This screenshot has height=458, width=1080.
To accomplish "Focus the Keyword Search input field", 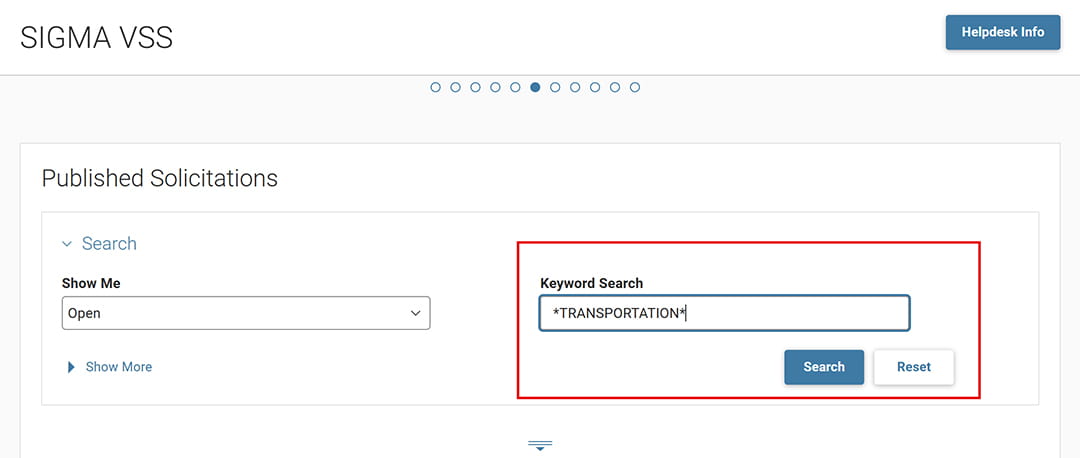I will (724, 313).
